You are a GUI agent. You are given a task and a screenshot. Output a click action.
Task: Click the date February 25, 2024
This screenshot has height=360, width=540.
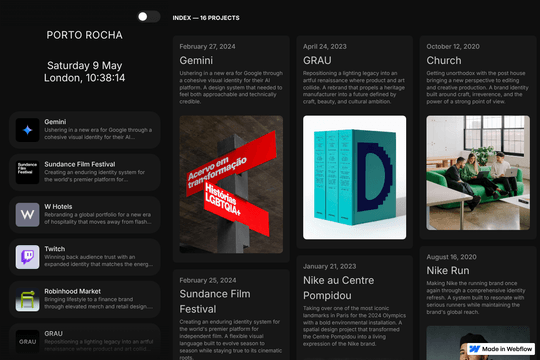coord(208,280)
